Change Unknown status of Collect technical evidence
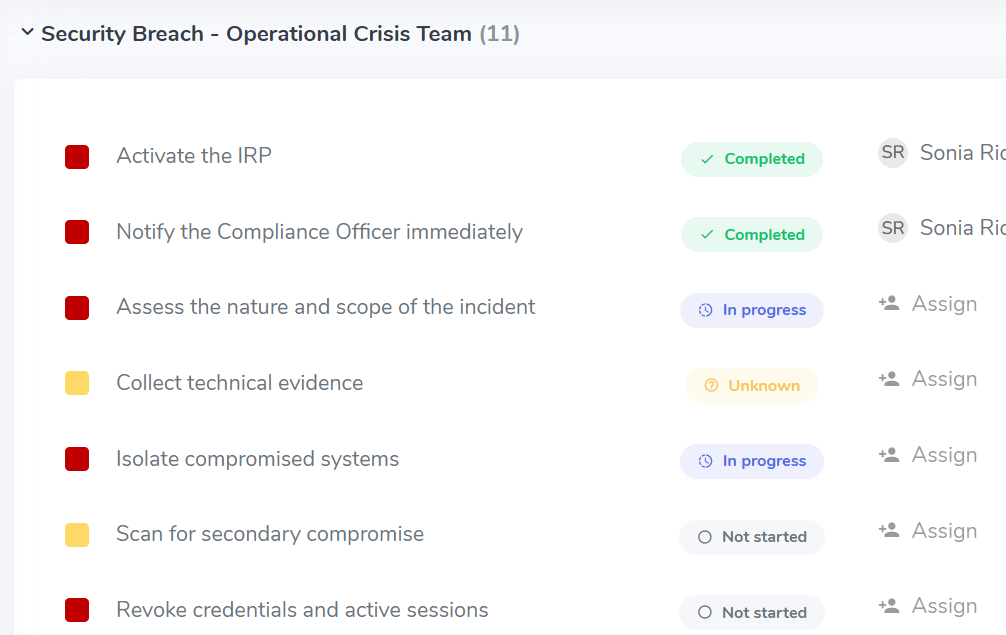 (752, 386)
